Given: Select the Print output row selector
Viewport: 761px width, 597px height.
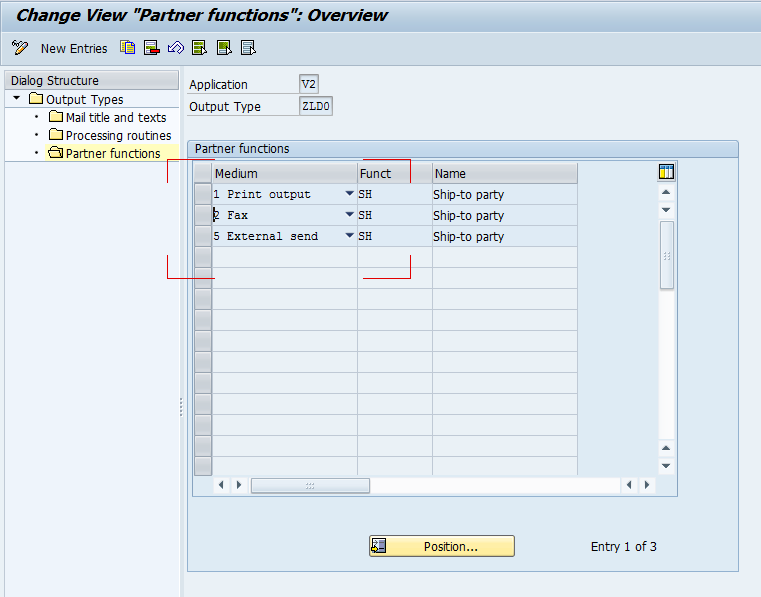Looking at the screenshot, I should coord(203,194).
